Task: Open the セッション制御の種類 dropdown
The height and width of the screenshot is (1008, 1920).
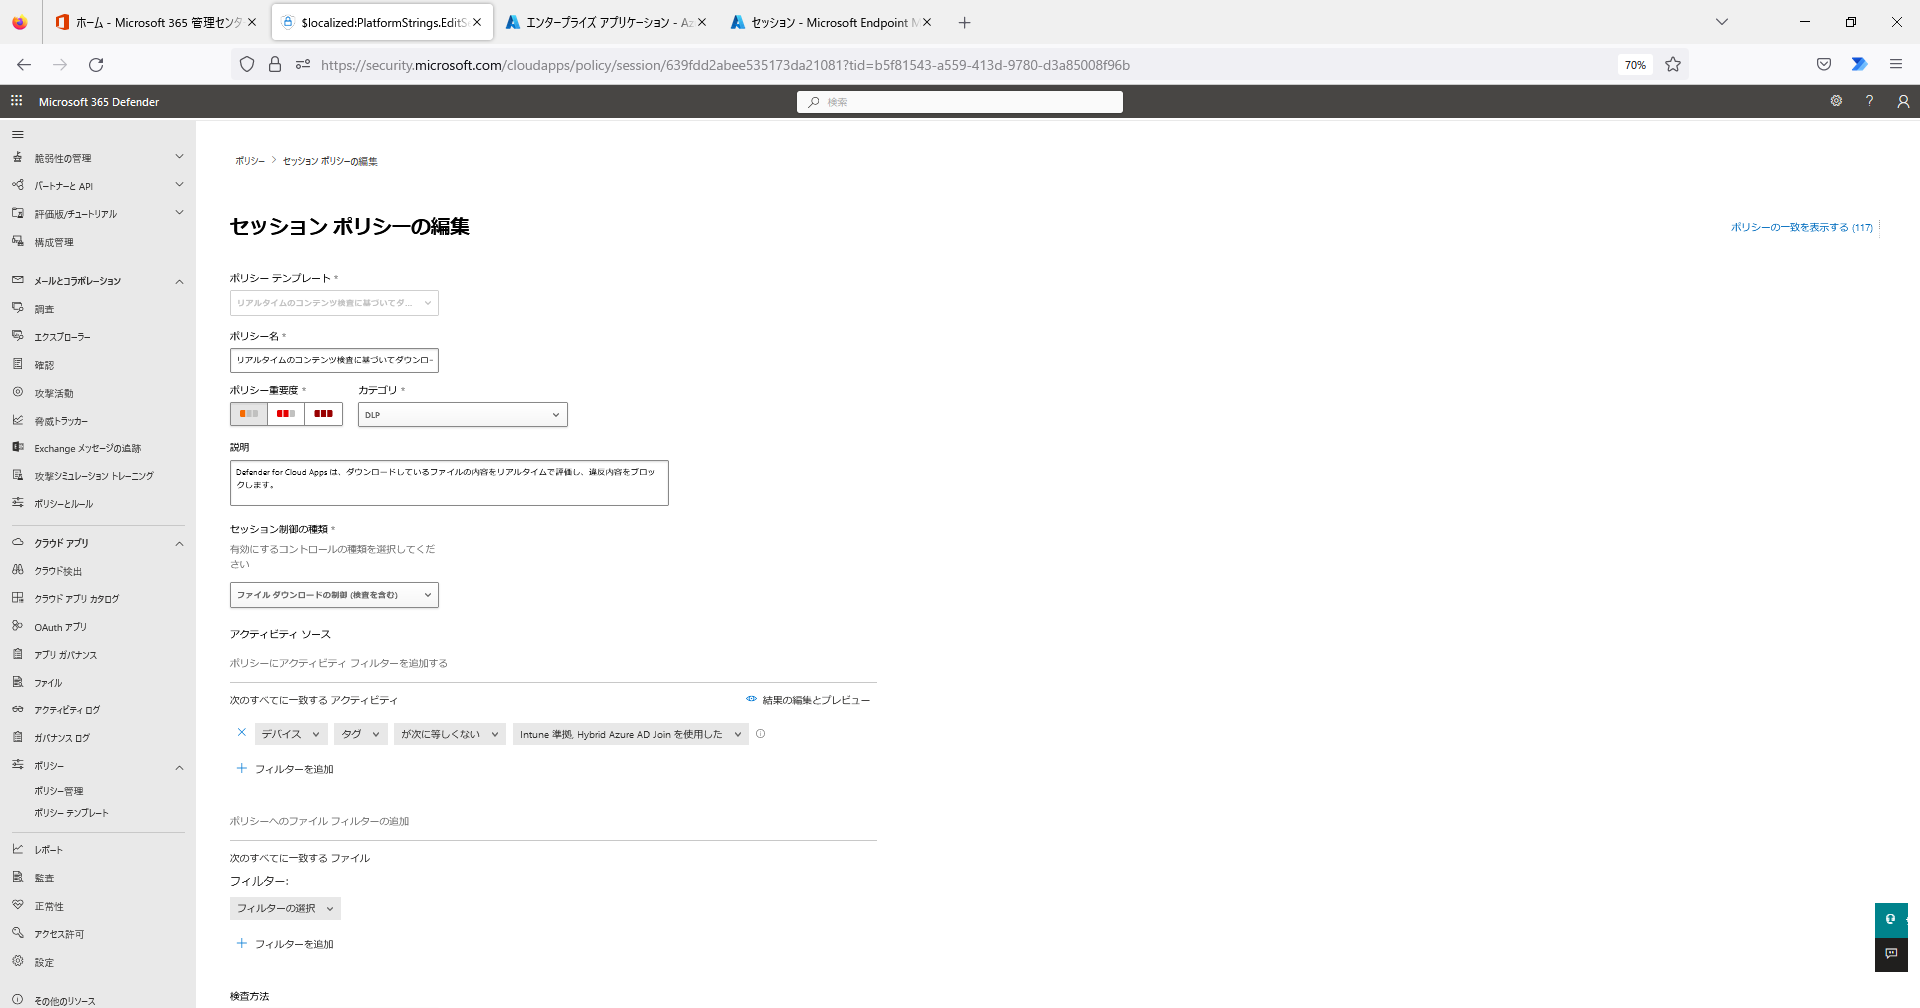Action: (334, 595)
